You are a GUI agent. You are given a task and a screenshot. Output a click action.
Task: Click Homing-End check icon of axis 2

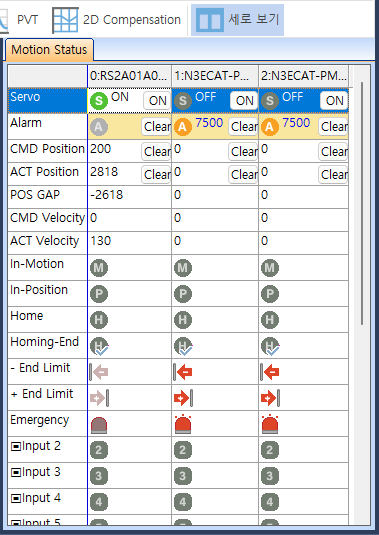tap(270, 347)
